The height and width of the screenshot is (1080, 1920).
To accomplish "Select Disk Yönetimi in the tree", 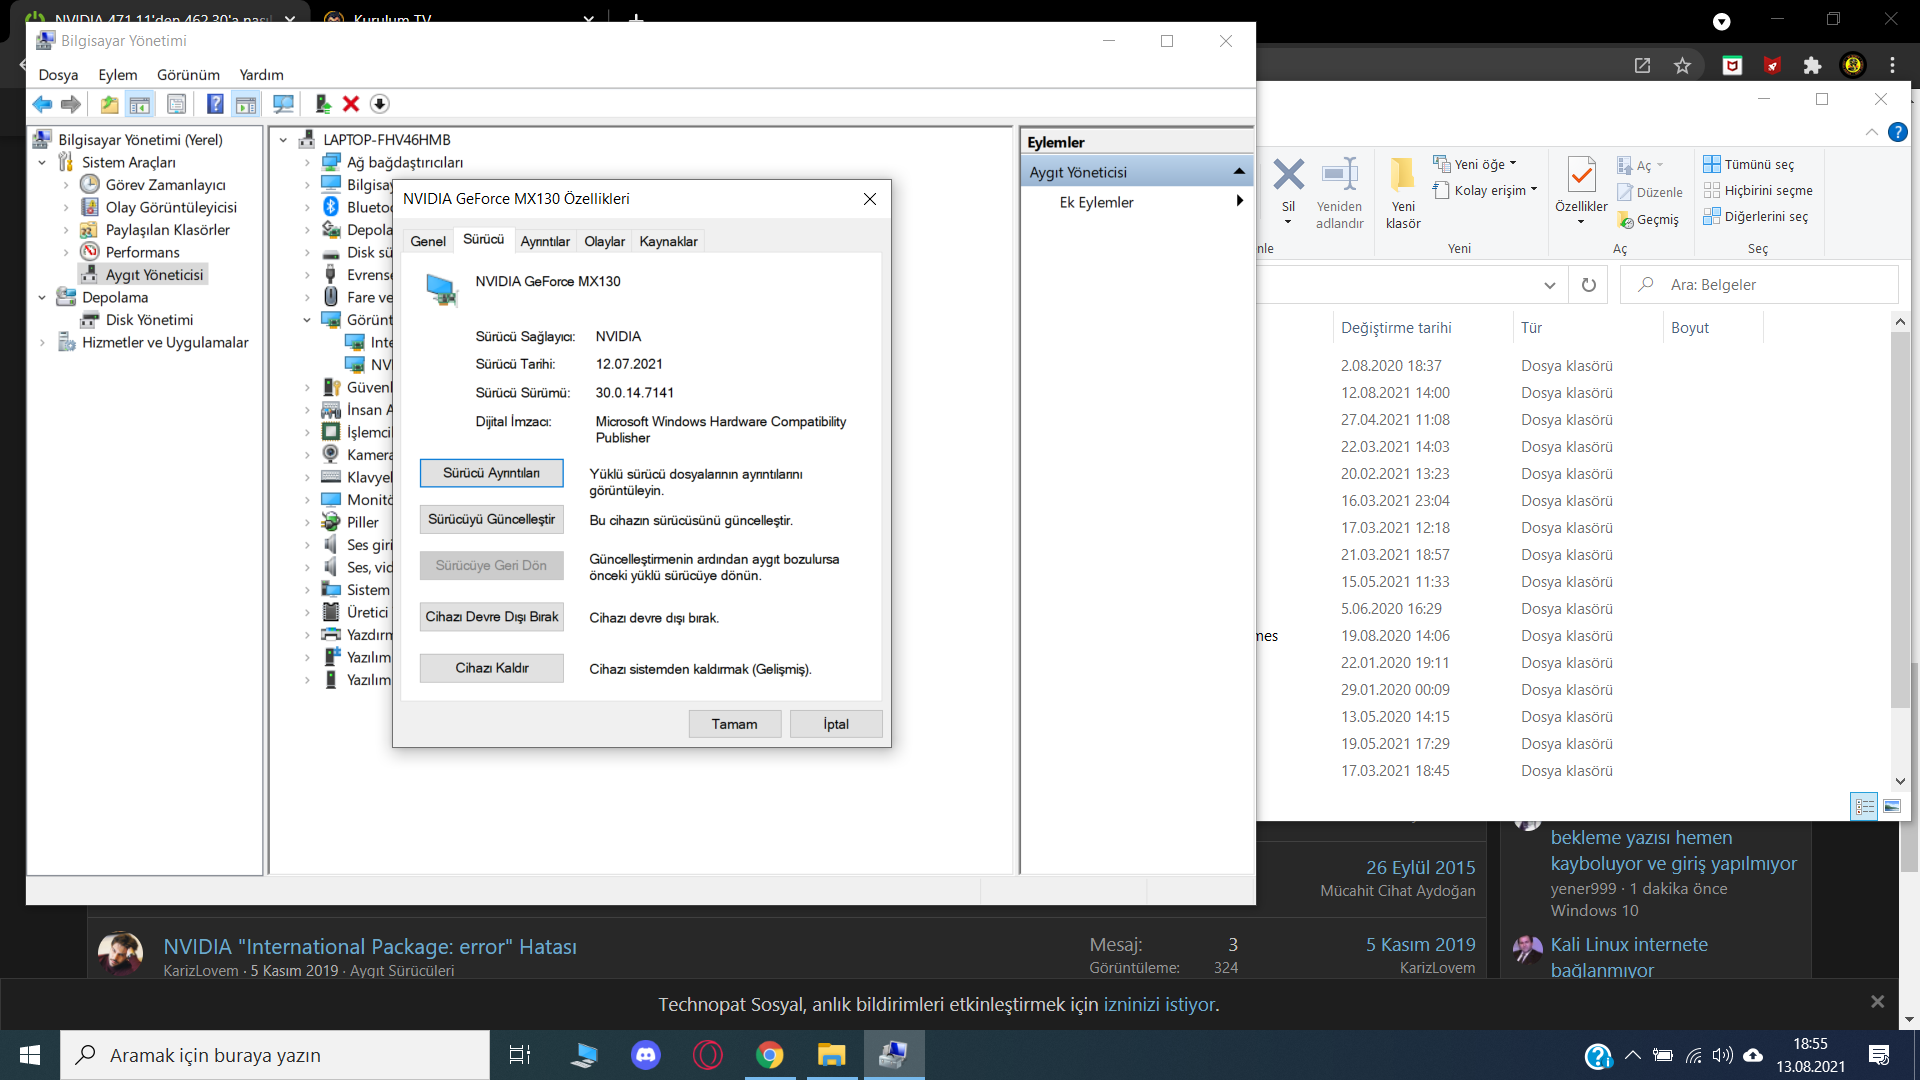I will coord(149,320).
